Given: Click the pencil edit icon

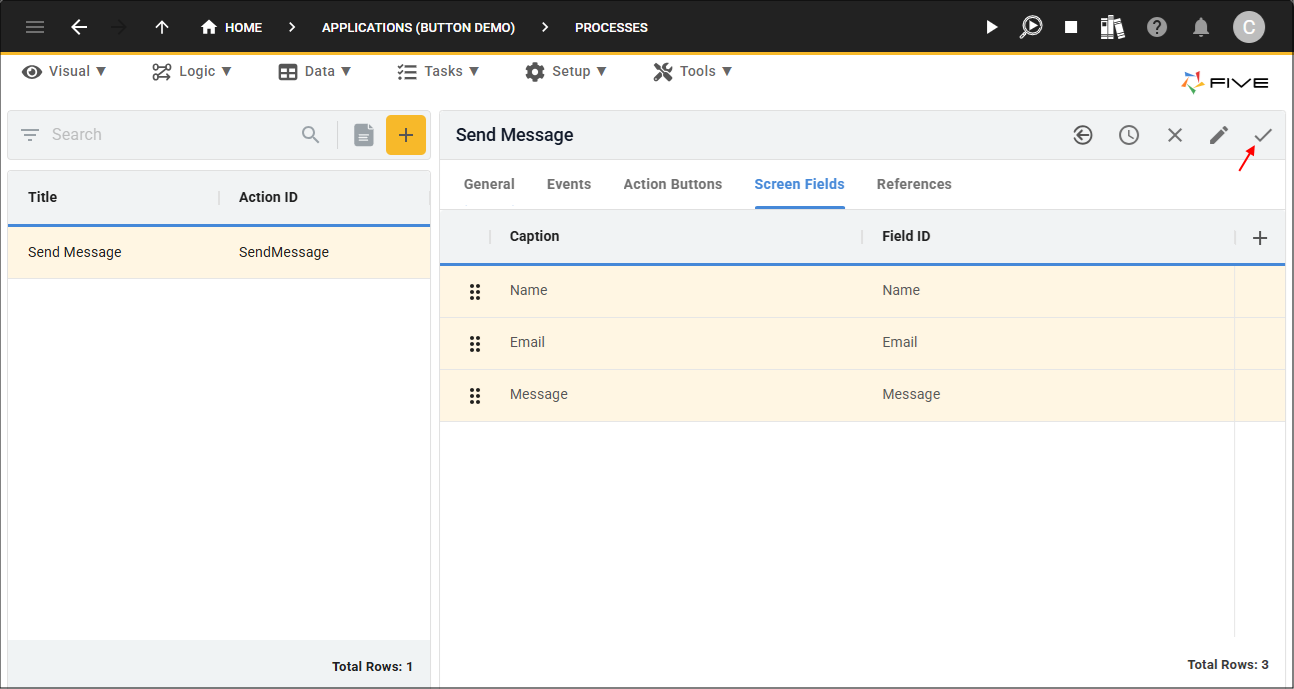Looking at the screenshot, I should point(1219,135).
